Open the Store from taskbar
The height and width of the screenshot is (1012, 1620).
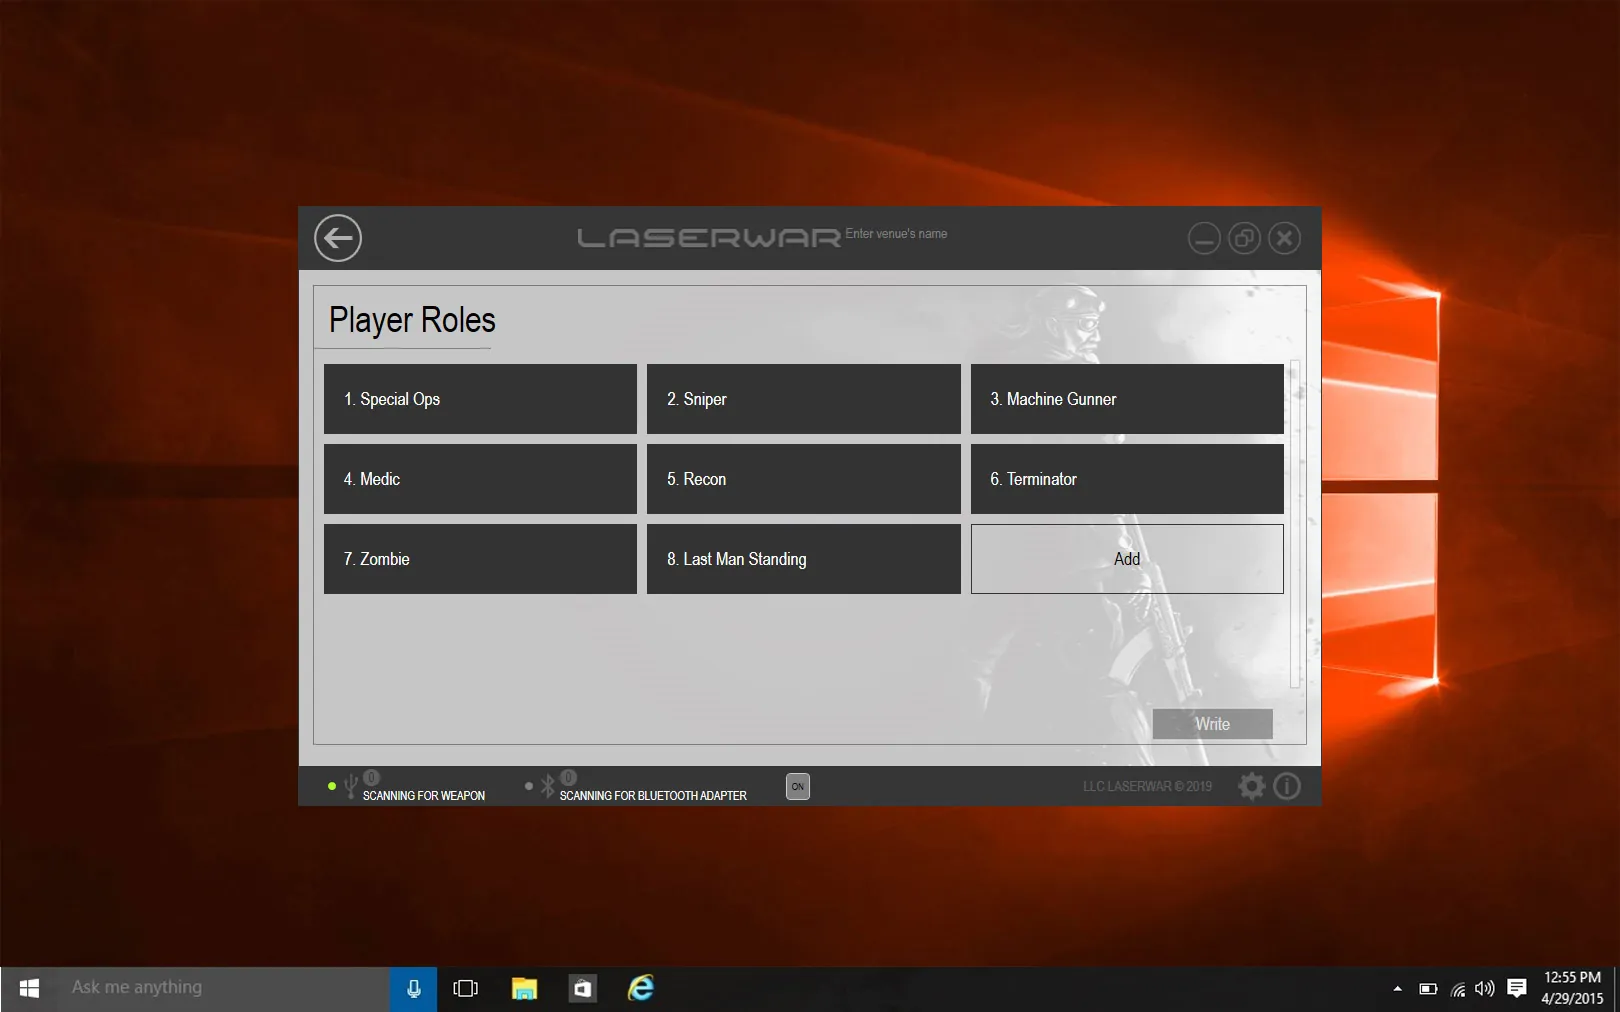[x=582, y=988]
